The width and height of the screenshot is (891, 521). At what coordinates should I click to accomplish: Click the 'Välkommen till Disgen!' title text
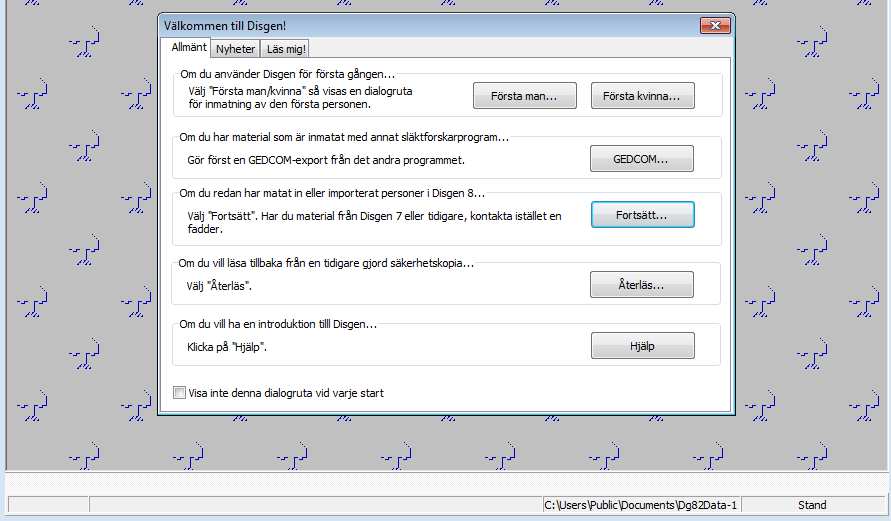click(x=225, y=26)
